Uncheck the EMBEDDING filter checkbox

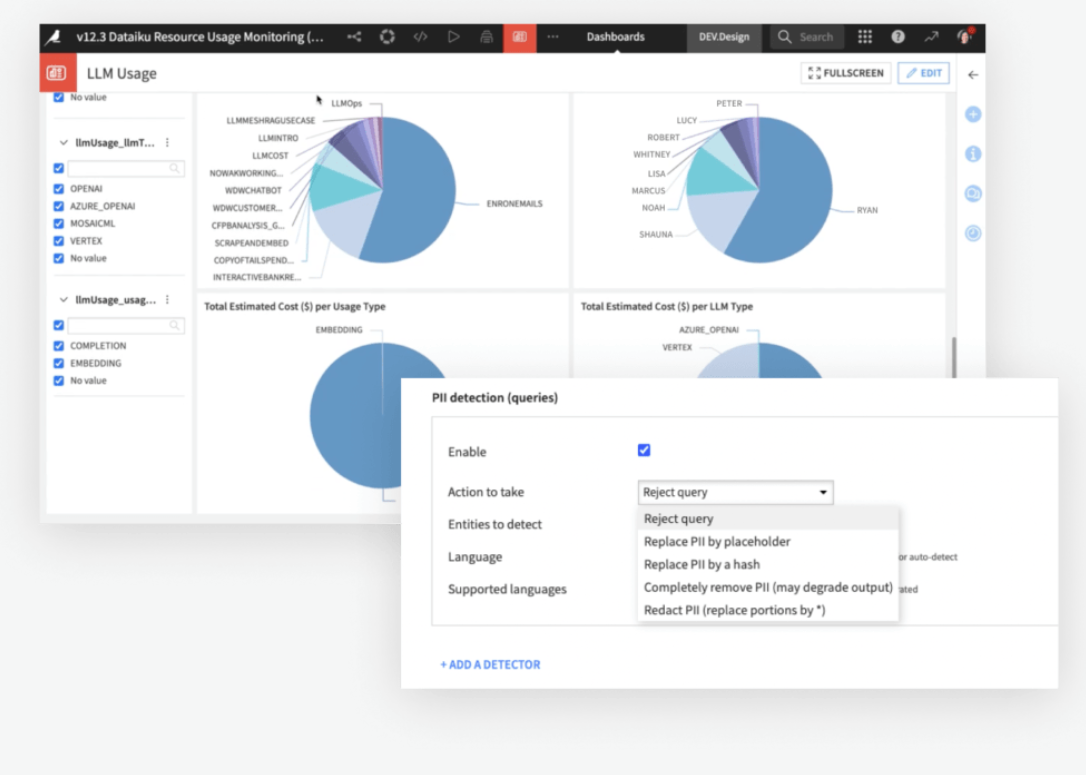click(x=59, y=363)
